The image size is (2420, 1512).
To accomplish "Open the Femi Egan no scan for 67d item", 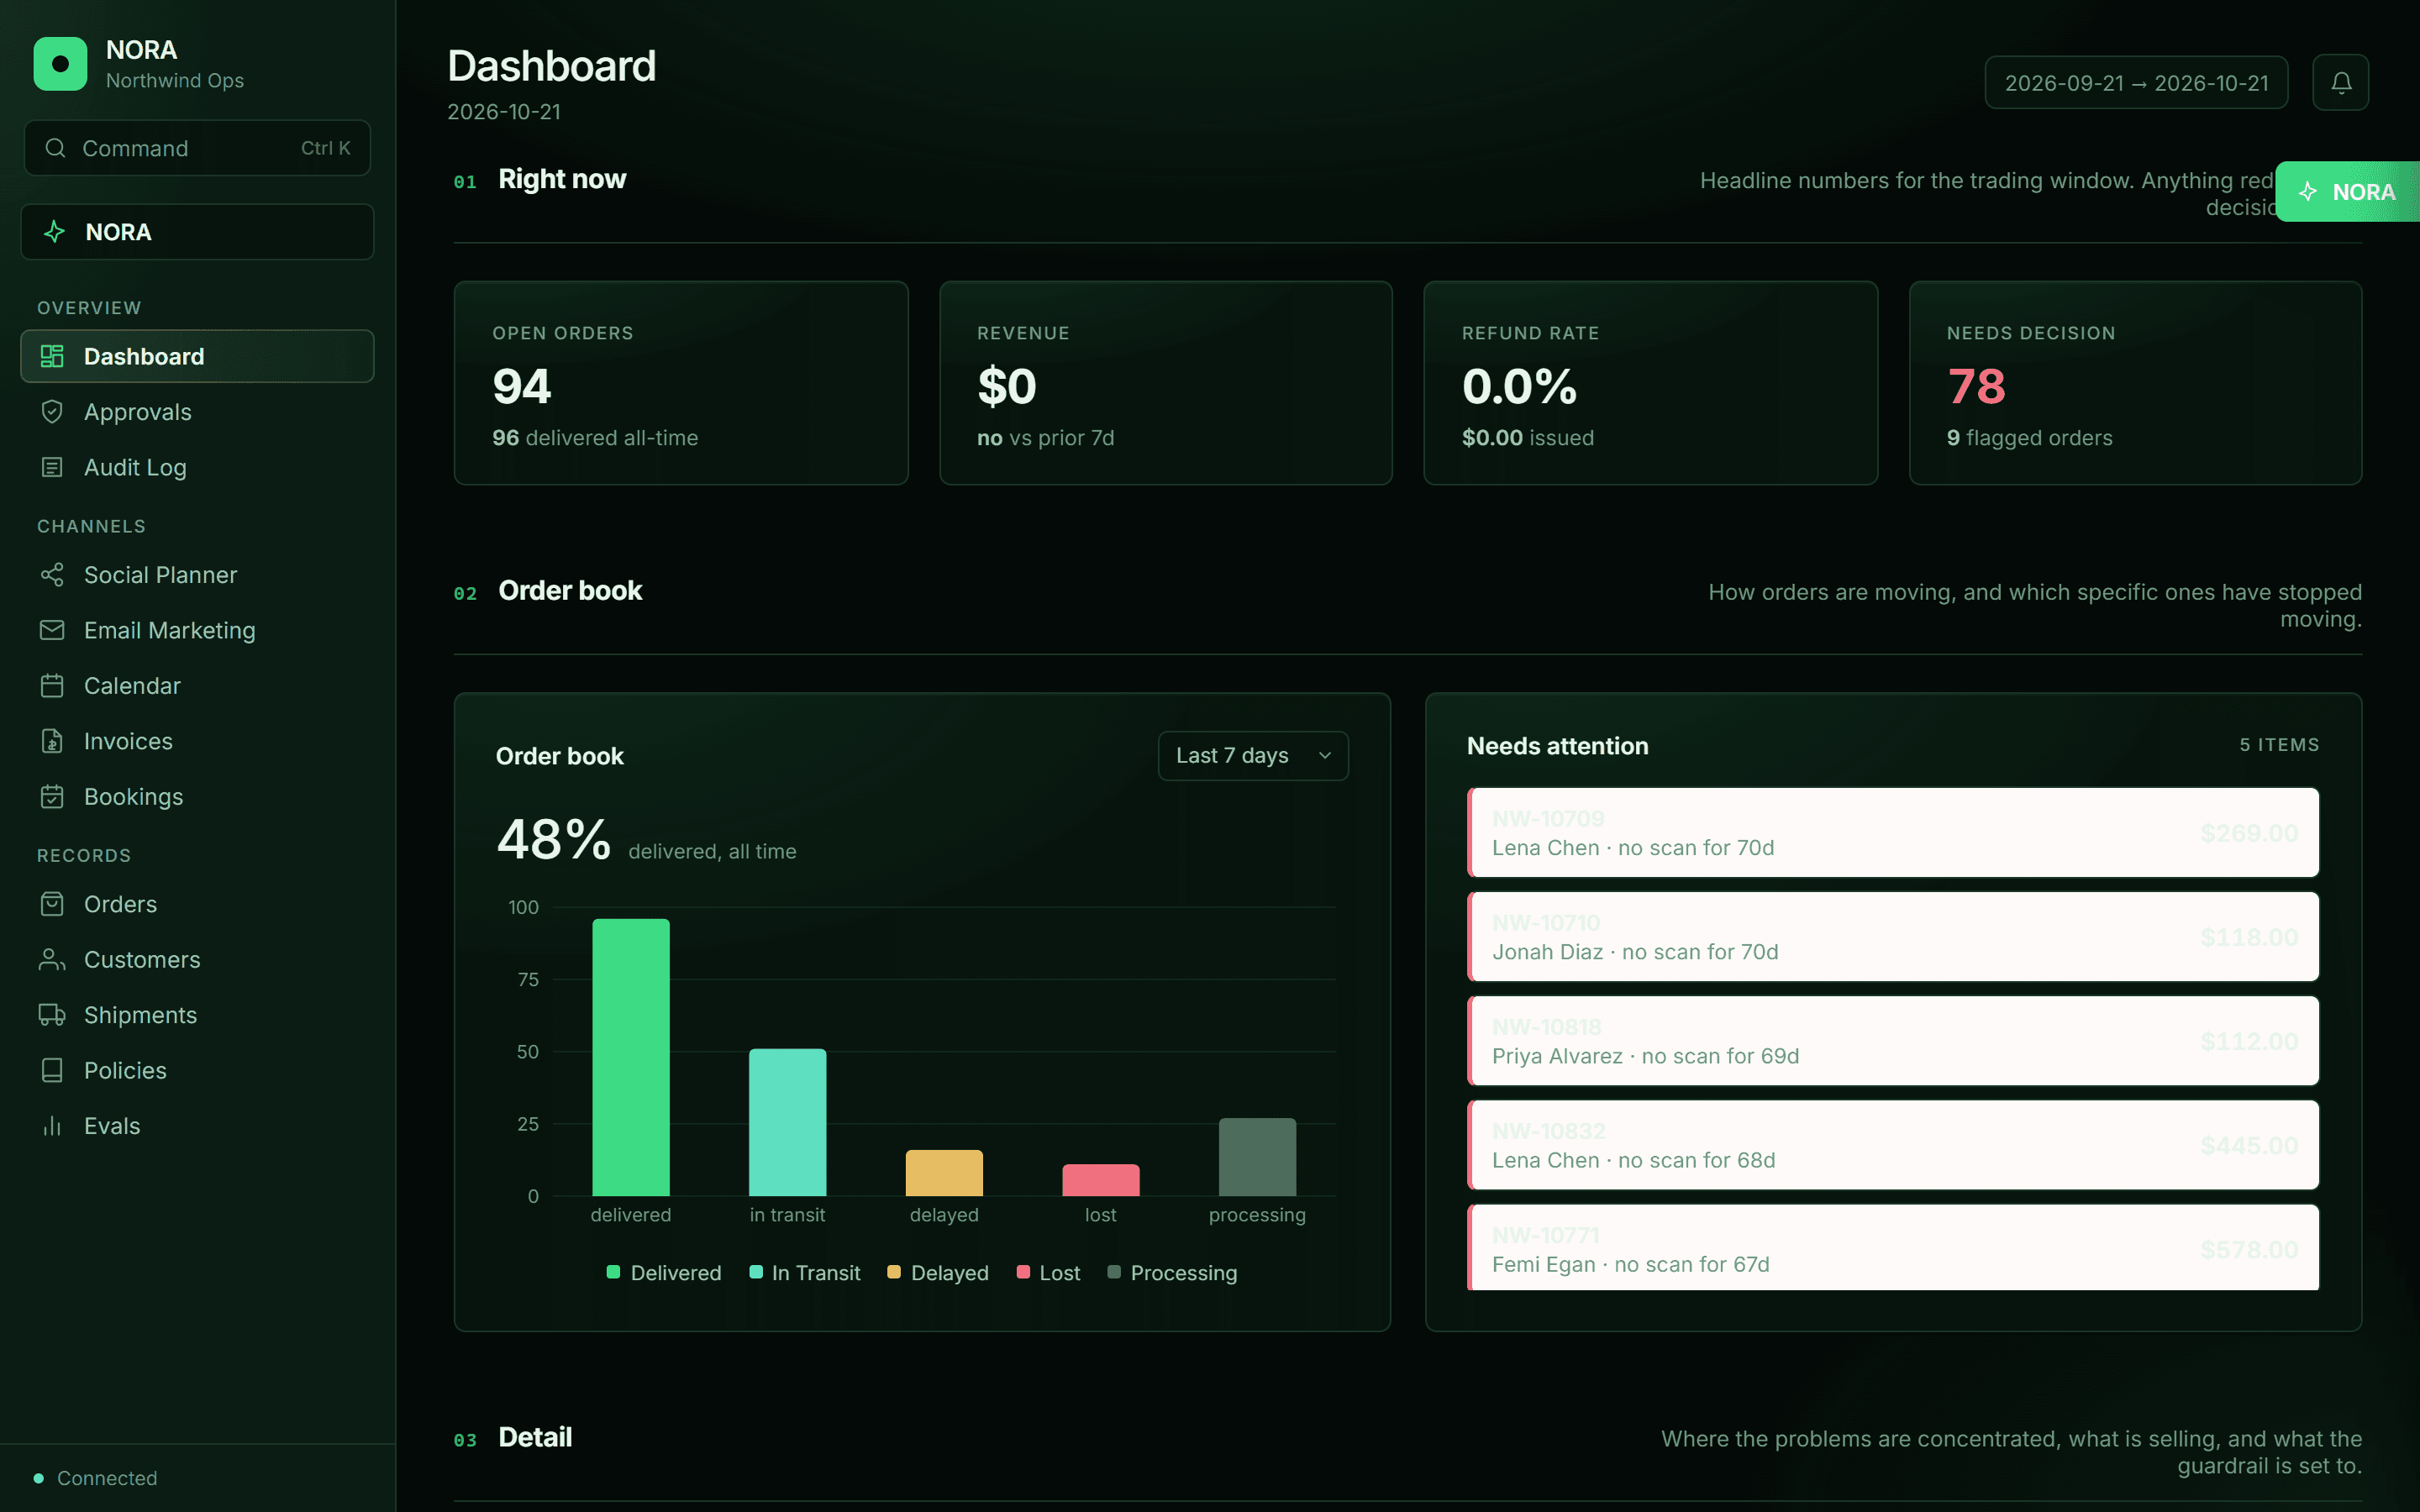I will click(1893, 1248).
